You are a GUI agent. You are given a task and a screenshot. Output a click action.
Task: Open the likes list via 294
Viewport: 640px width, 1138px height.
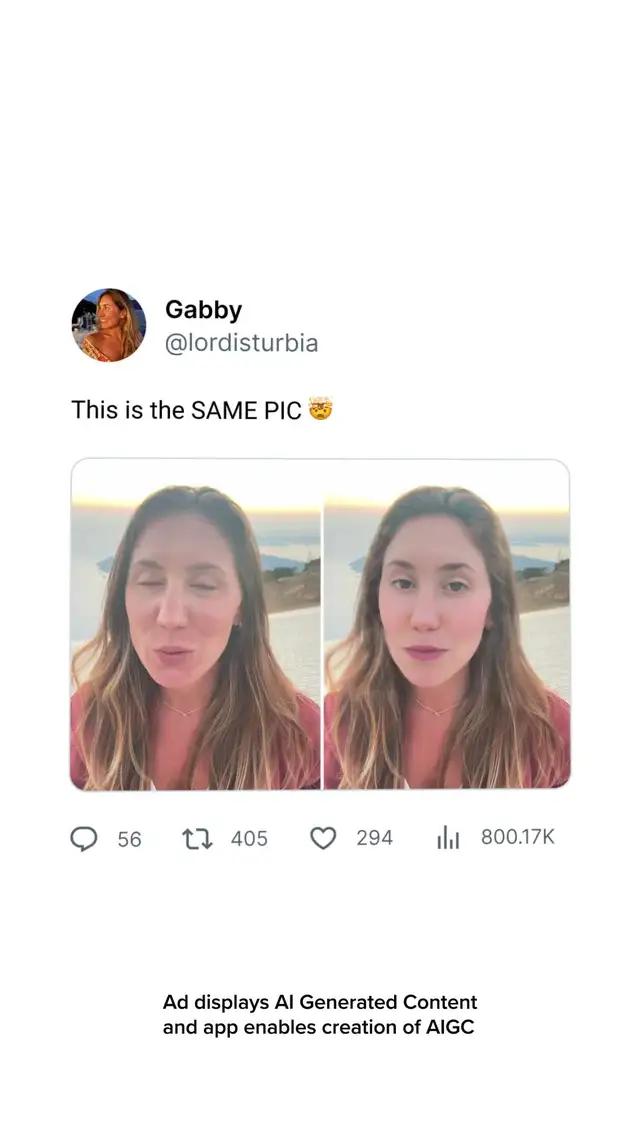pos(374,840)
